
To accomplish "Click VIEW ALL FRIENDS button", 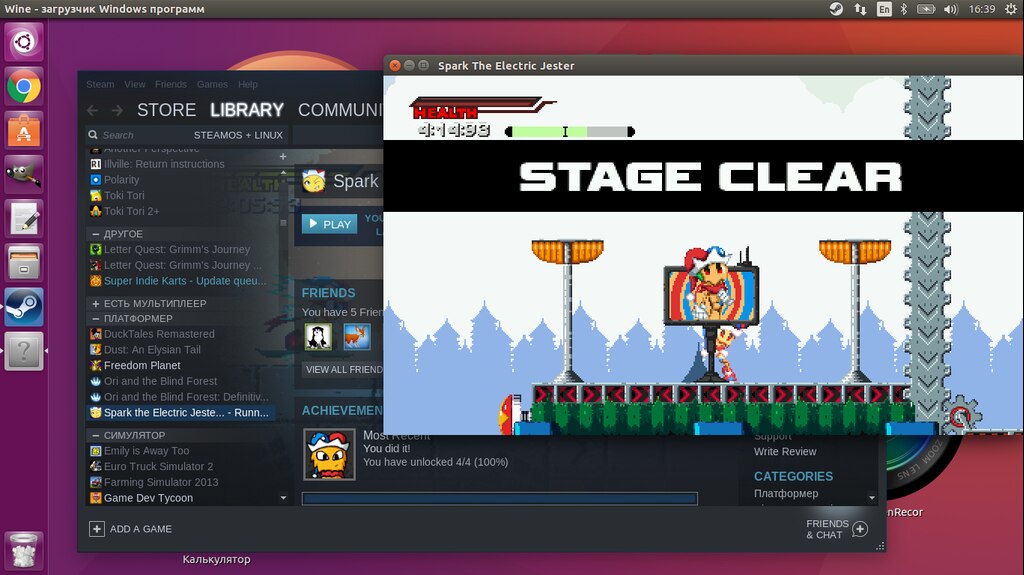I will (343, 369).
